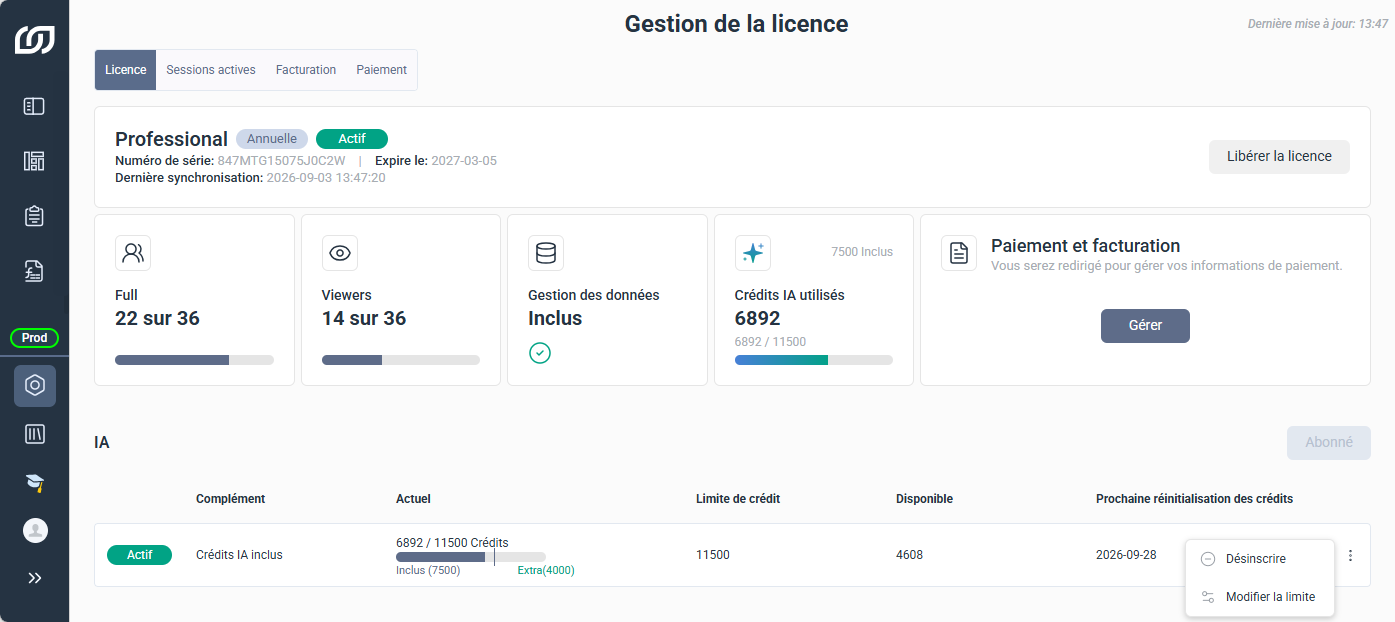Viewport: 1395px width, 622px height.
Task: Click the Crédits IA utilisés progress bar
Action: [x=814, y=360]
